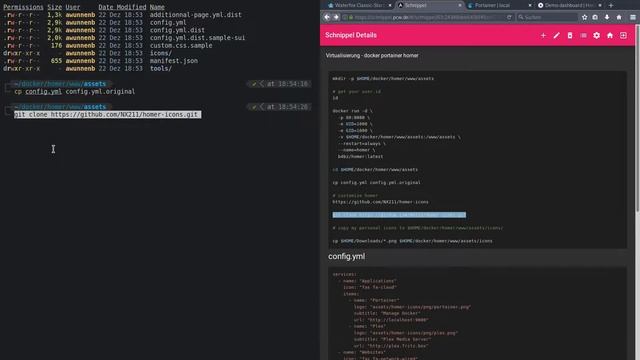Open the browser downloads arrow icon
Viewport: 640px width, 360px height.
coord(607,17)
